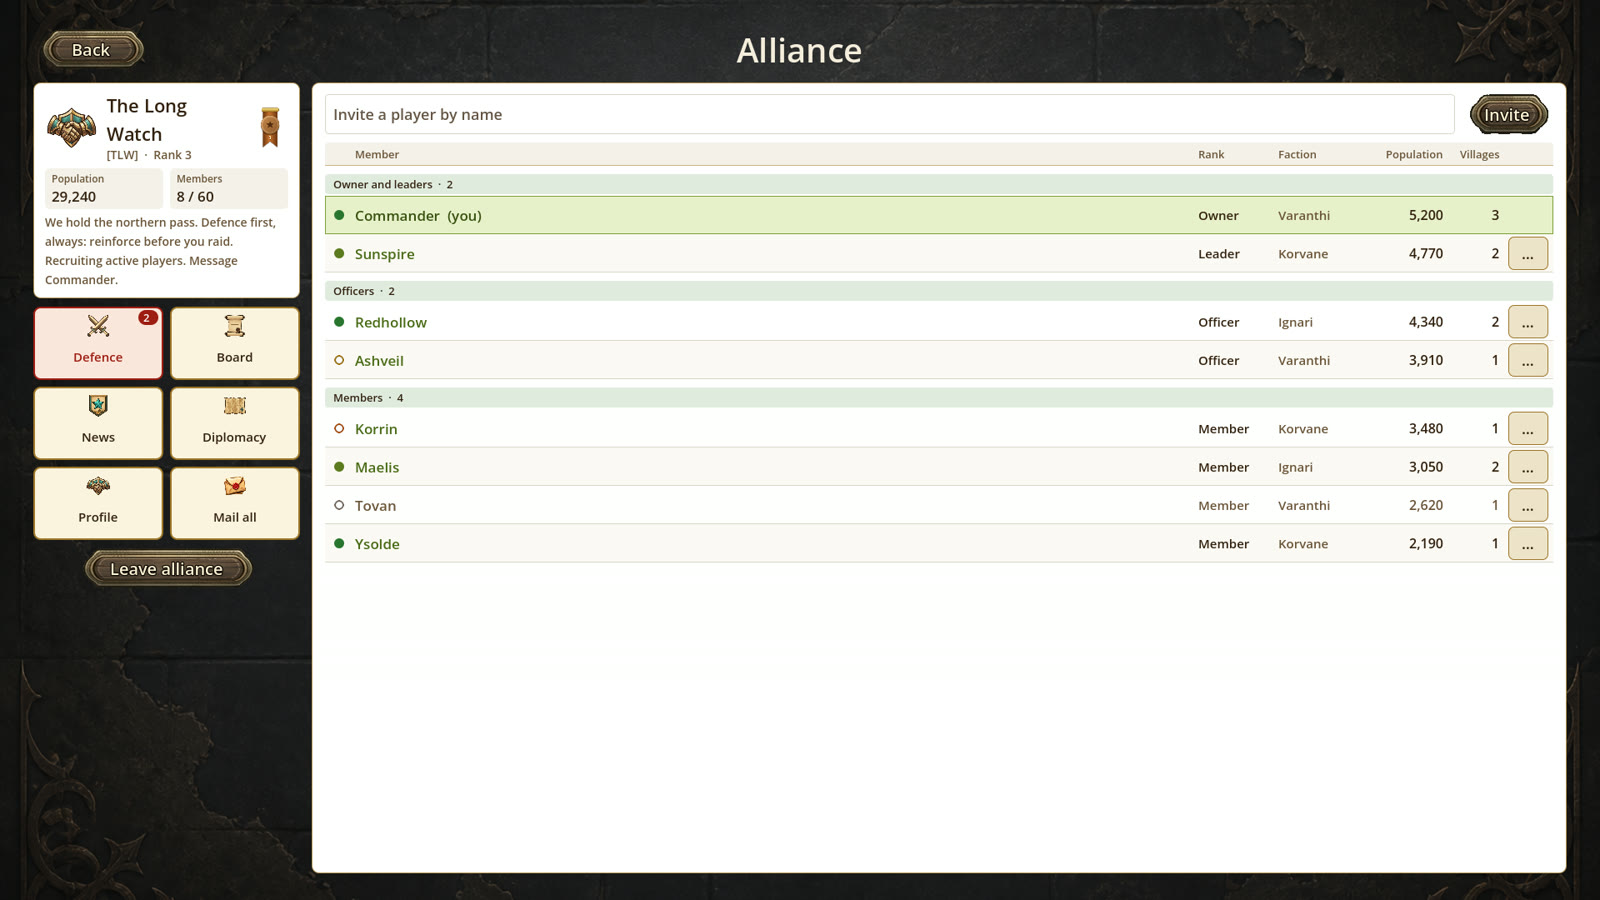Open the News shield icon
Viewport: 1600px width, 900px height.
[98, 406]
